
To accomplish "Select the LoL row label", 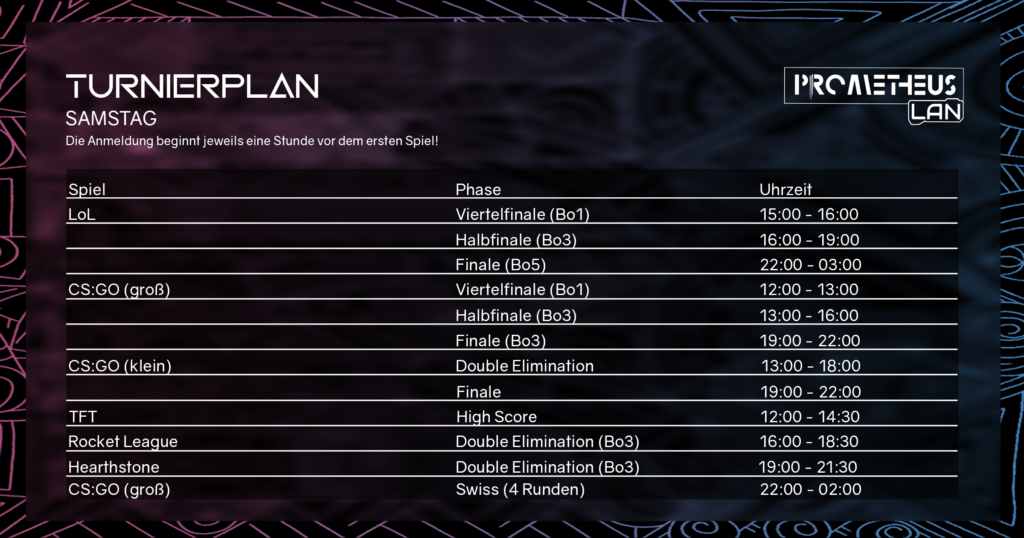I will (x=82, y=214).
